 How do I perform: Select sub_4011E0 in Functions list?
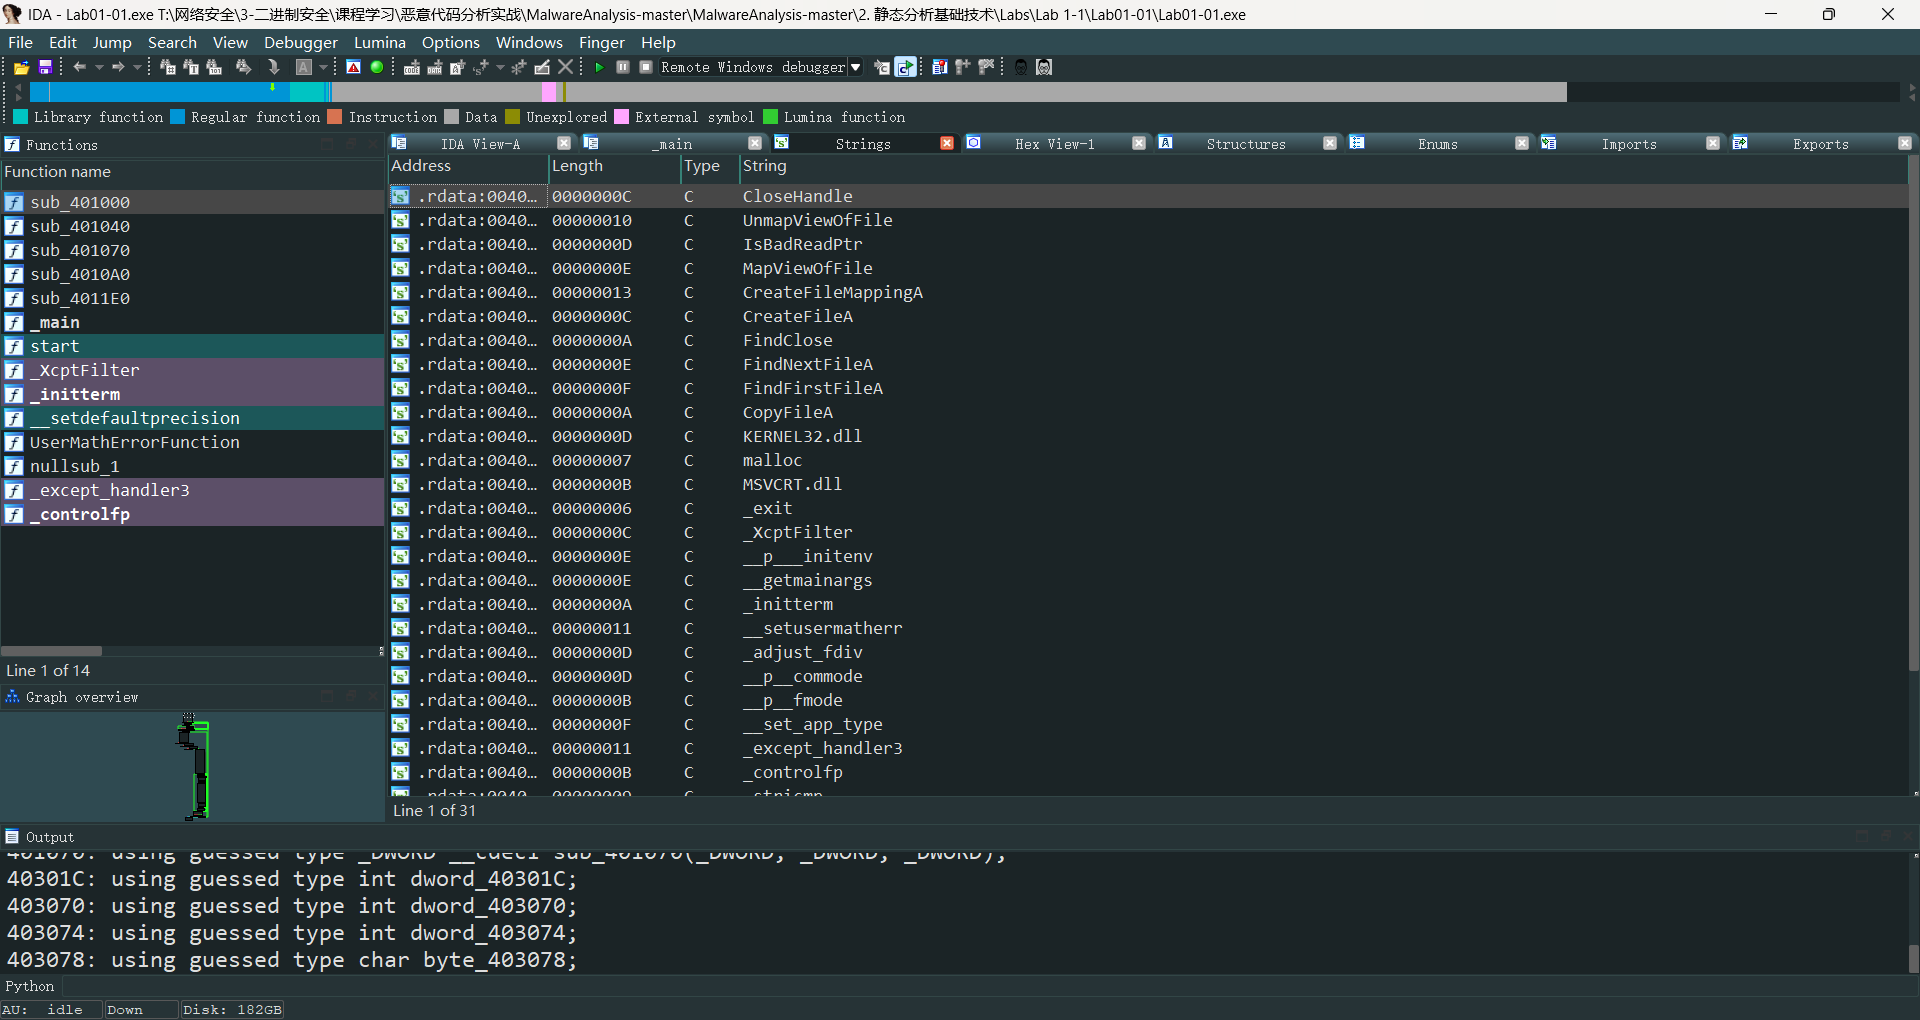pos(192,298)
